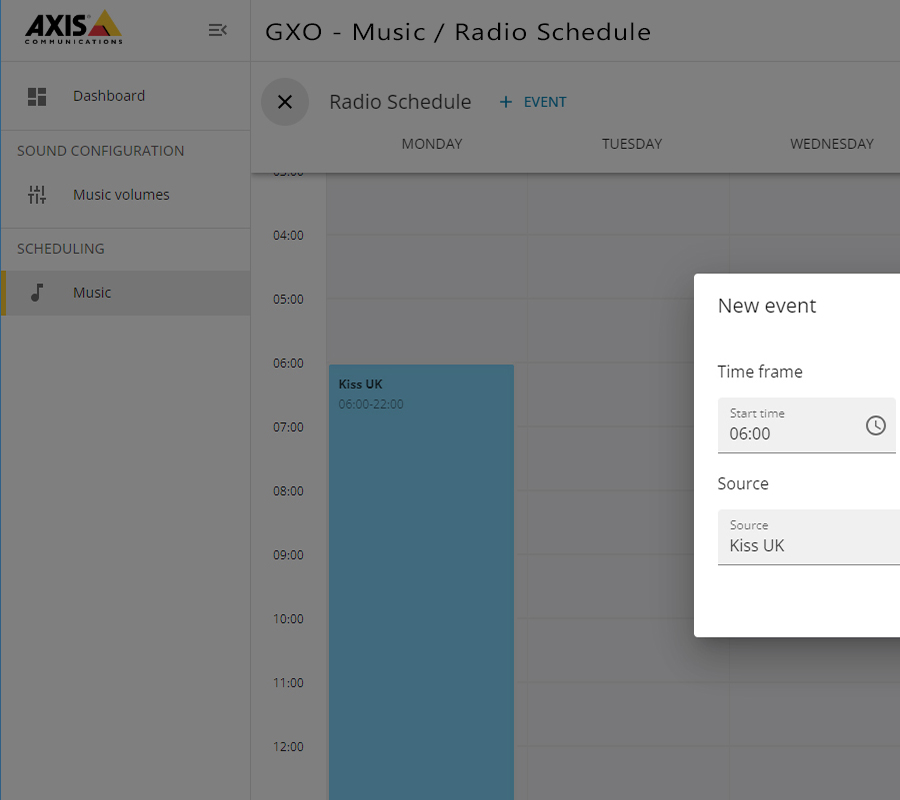The width and height of the screenshot is (900, 800).
Task: Collapse the sidebar using the menu icon
Action: [217, 30]
